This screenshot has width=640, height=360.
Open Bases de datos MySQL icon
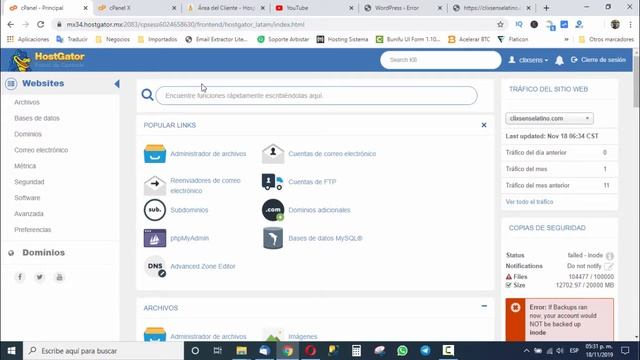point(273,238)
